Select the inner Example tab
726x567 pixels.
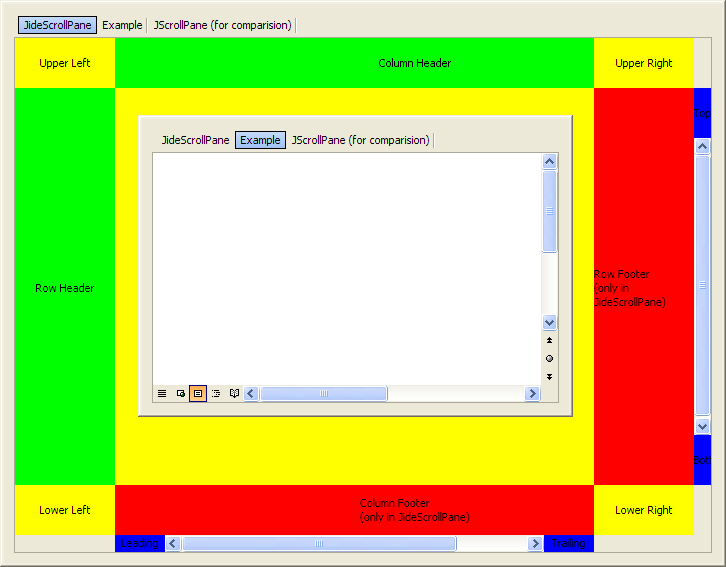260,140
